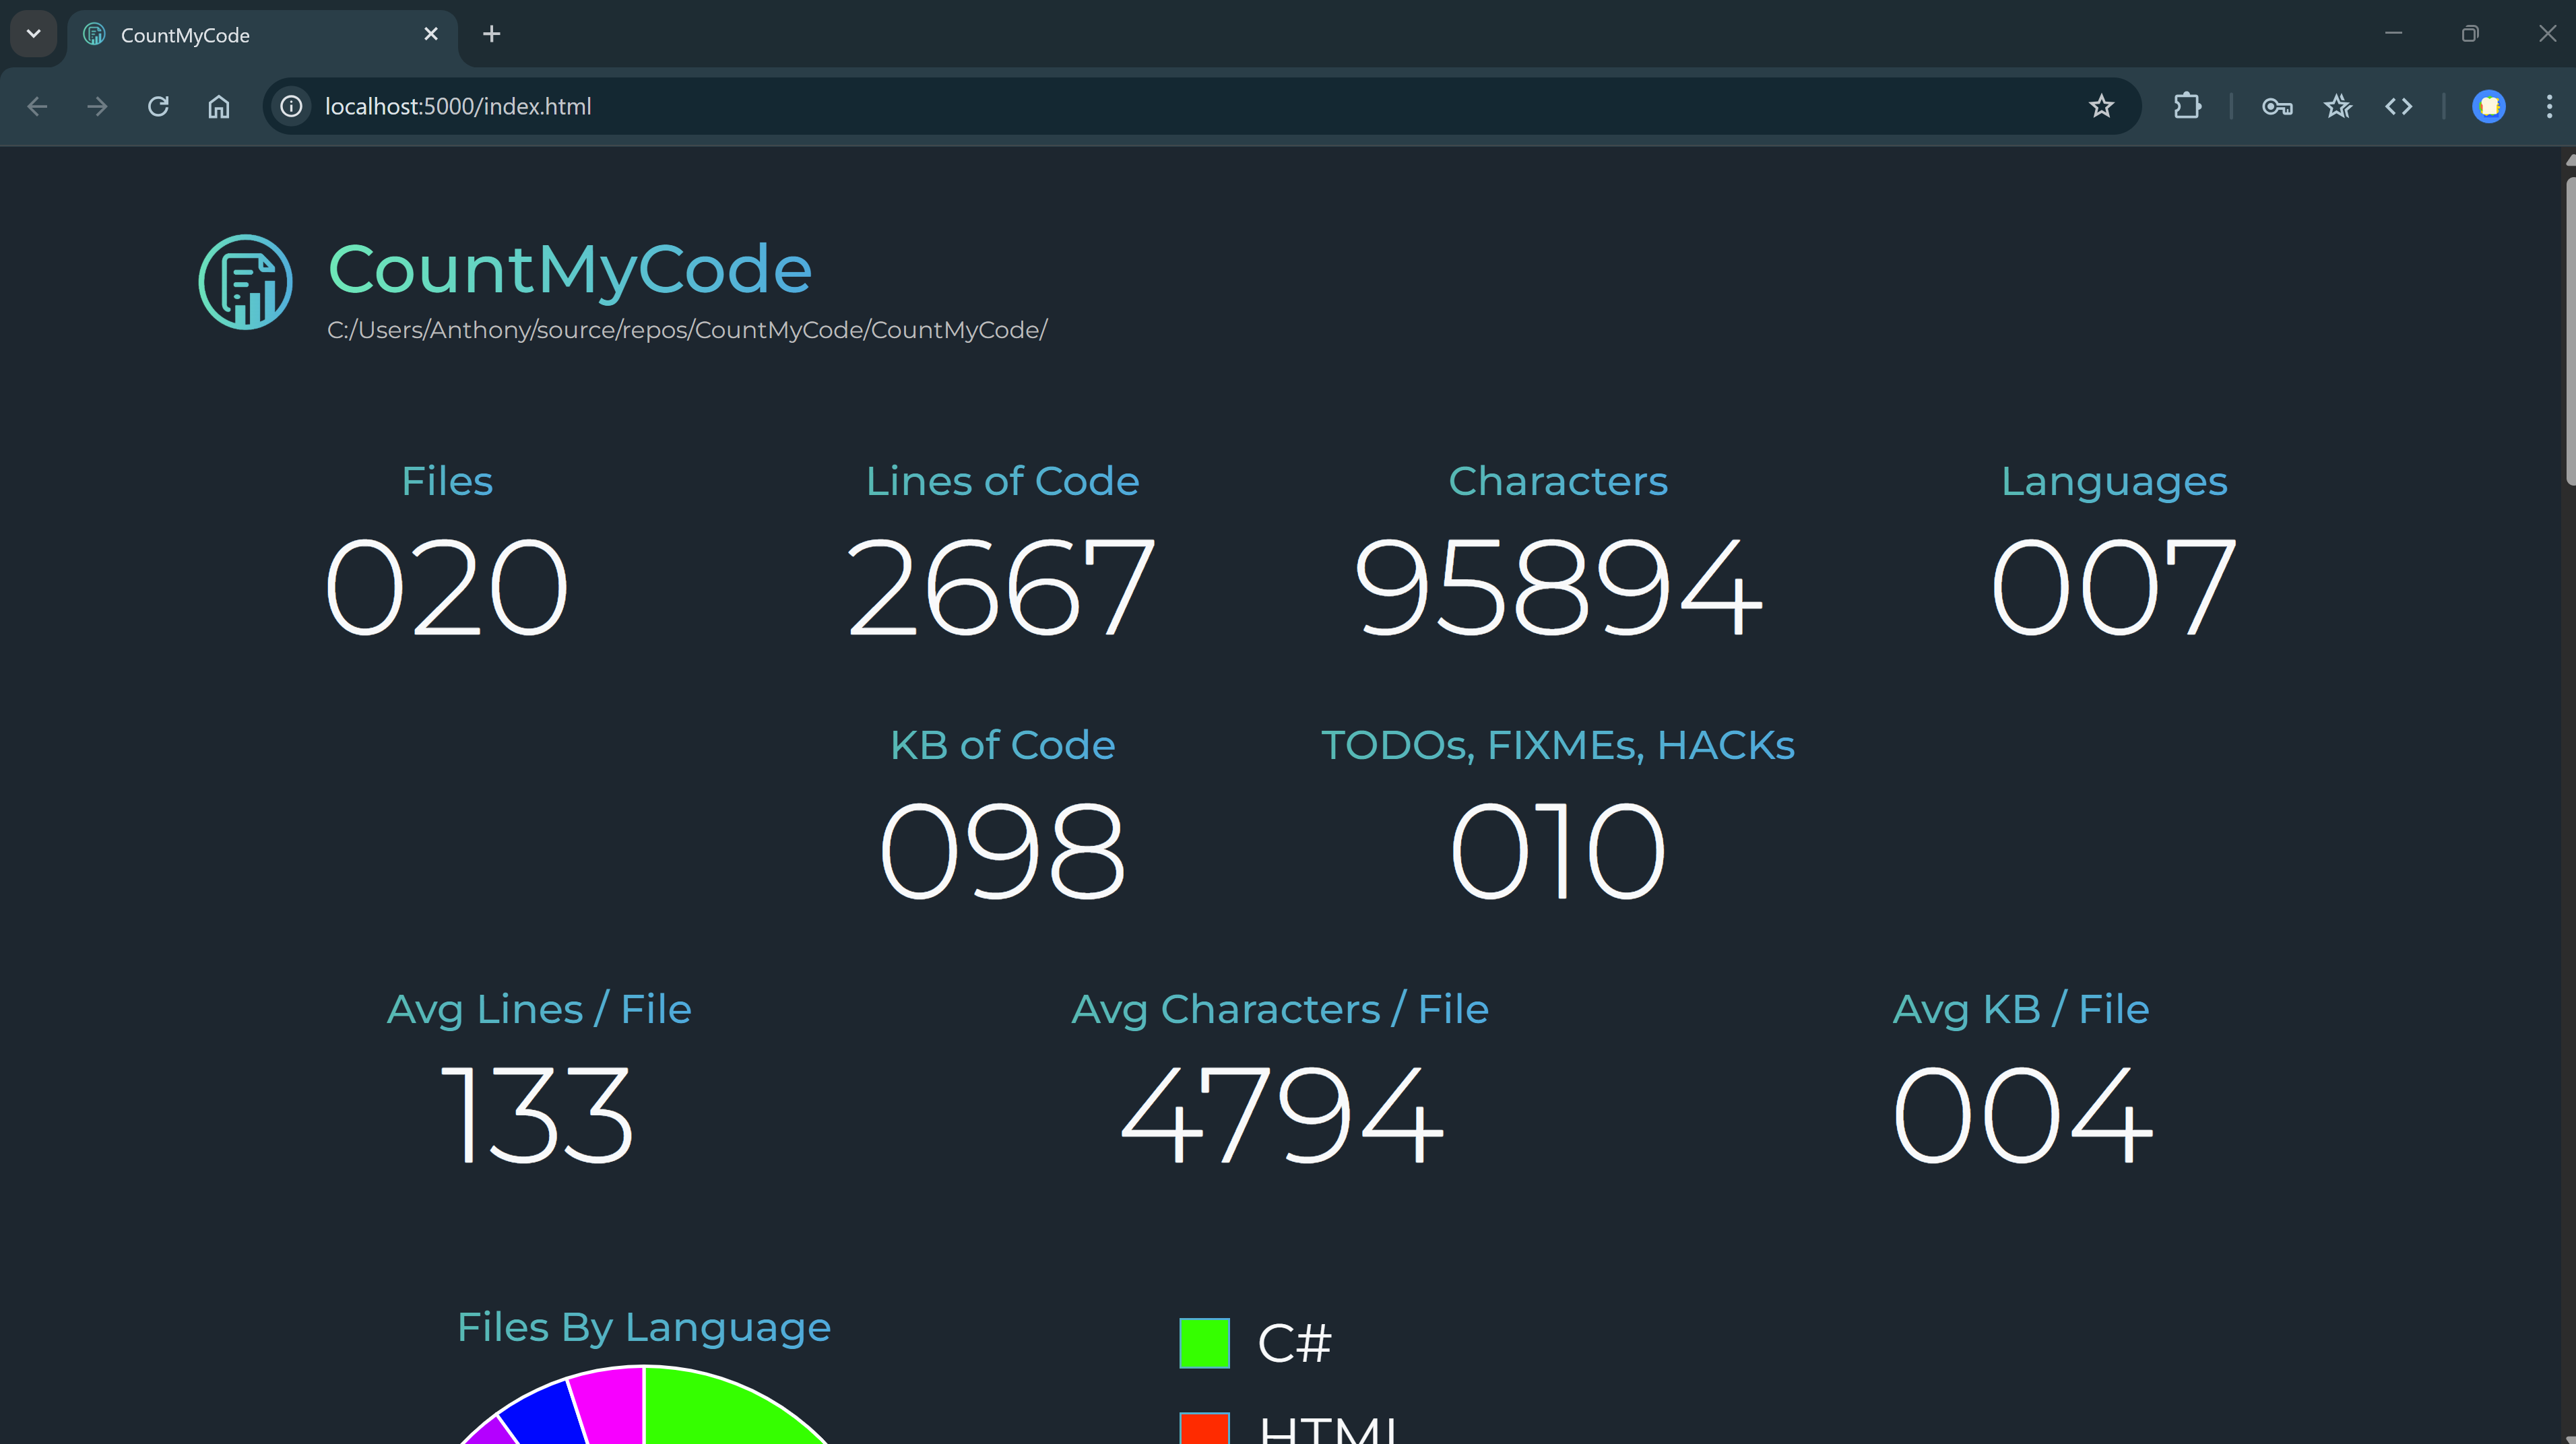Click the code brackets extension icon
The image size is (2576, 1444).
pos(2399,106)
